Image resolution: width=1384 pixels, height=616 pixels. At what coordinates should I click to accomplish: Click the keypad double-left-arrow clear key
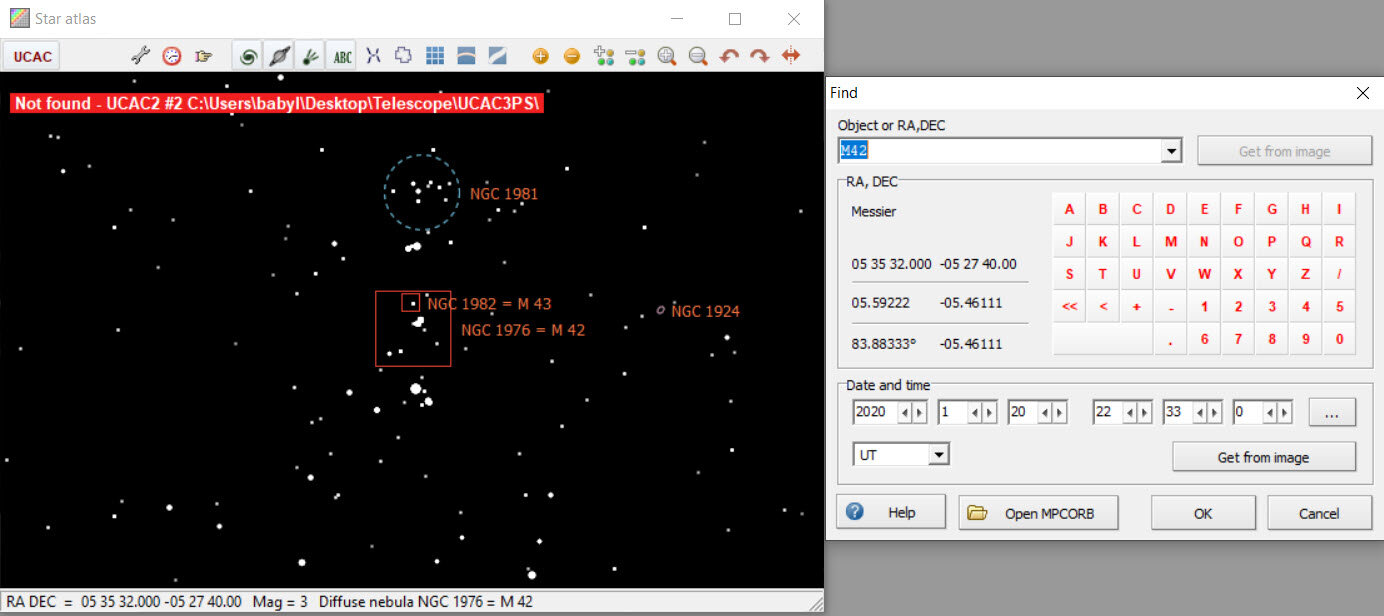[x=1069, y=306]
